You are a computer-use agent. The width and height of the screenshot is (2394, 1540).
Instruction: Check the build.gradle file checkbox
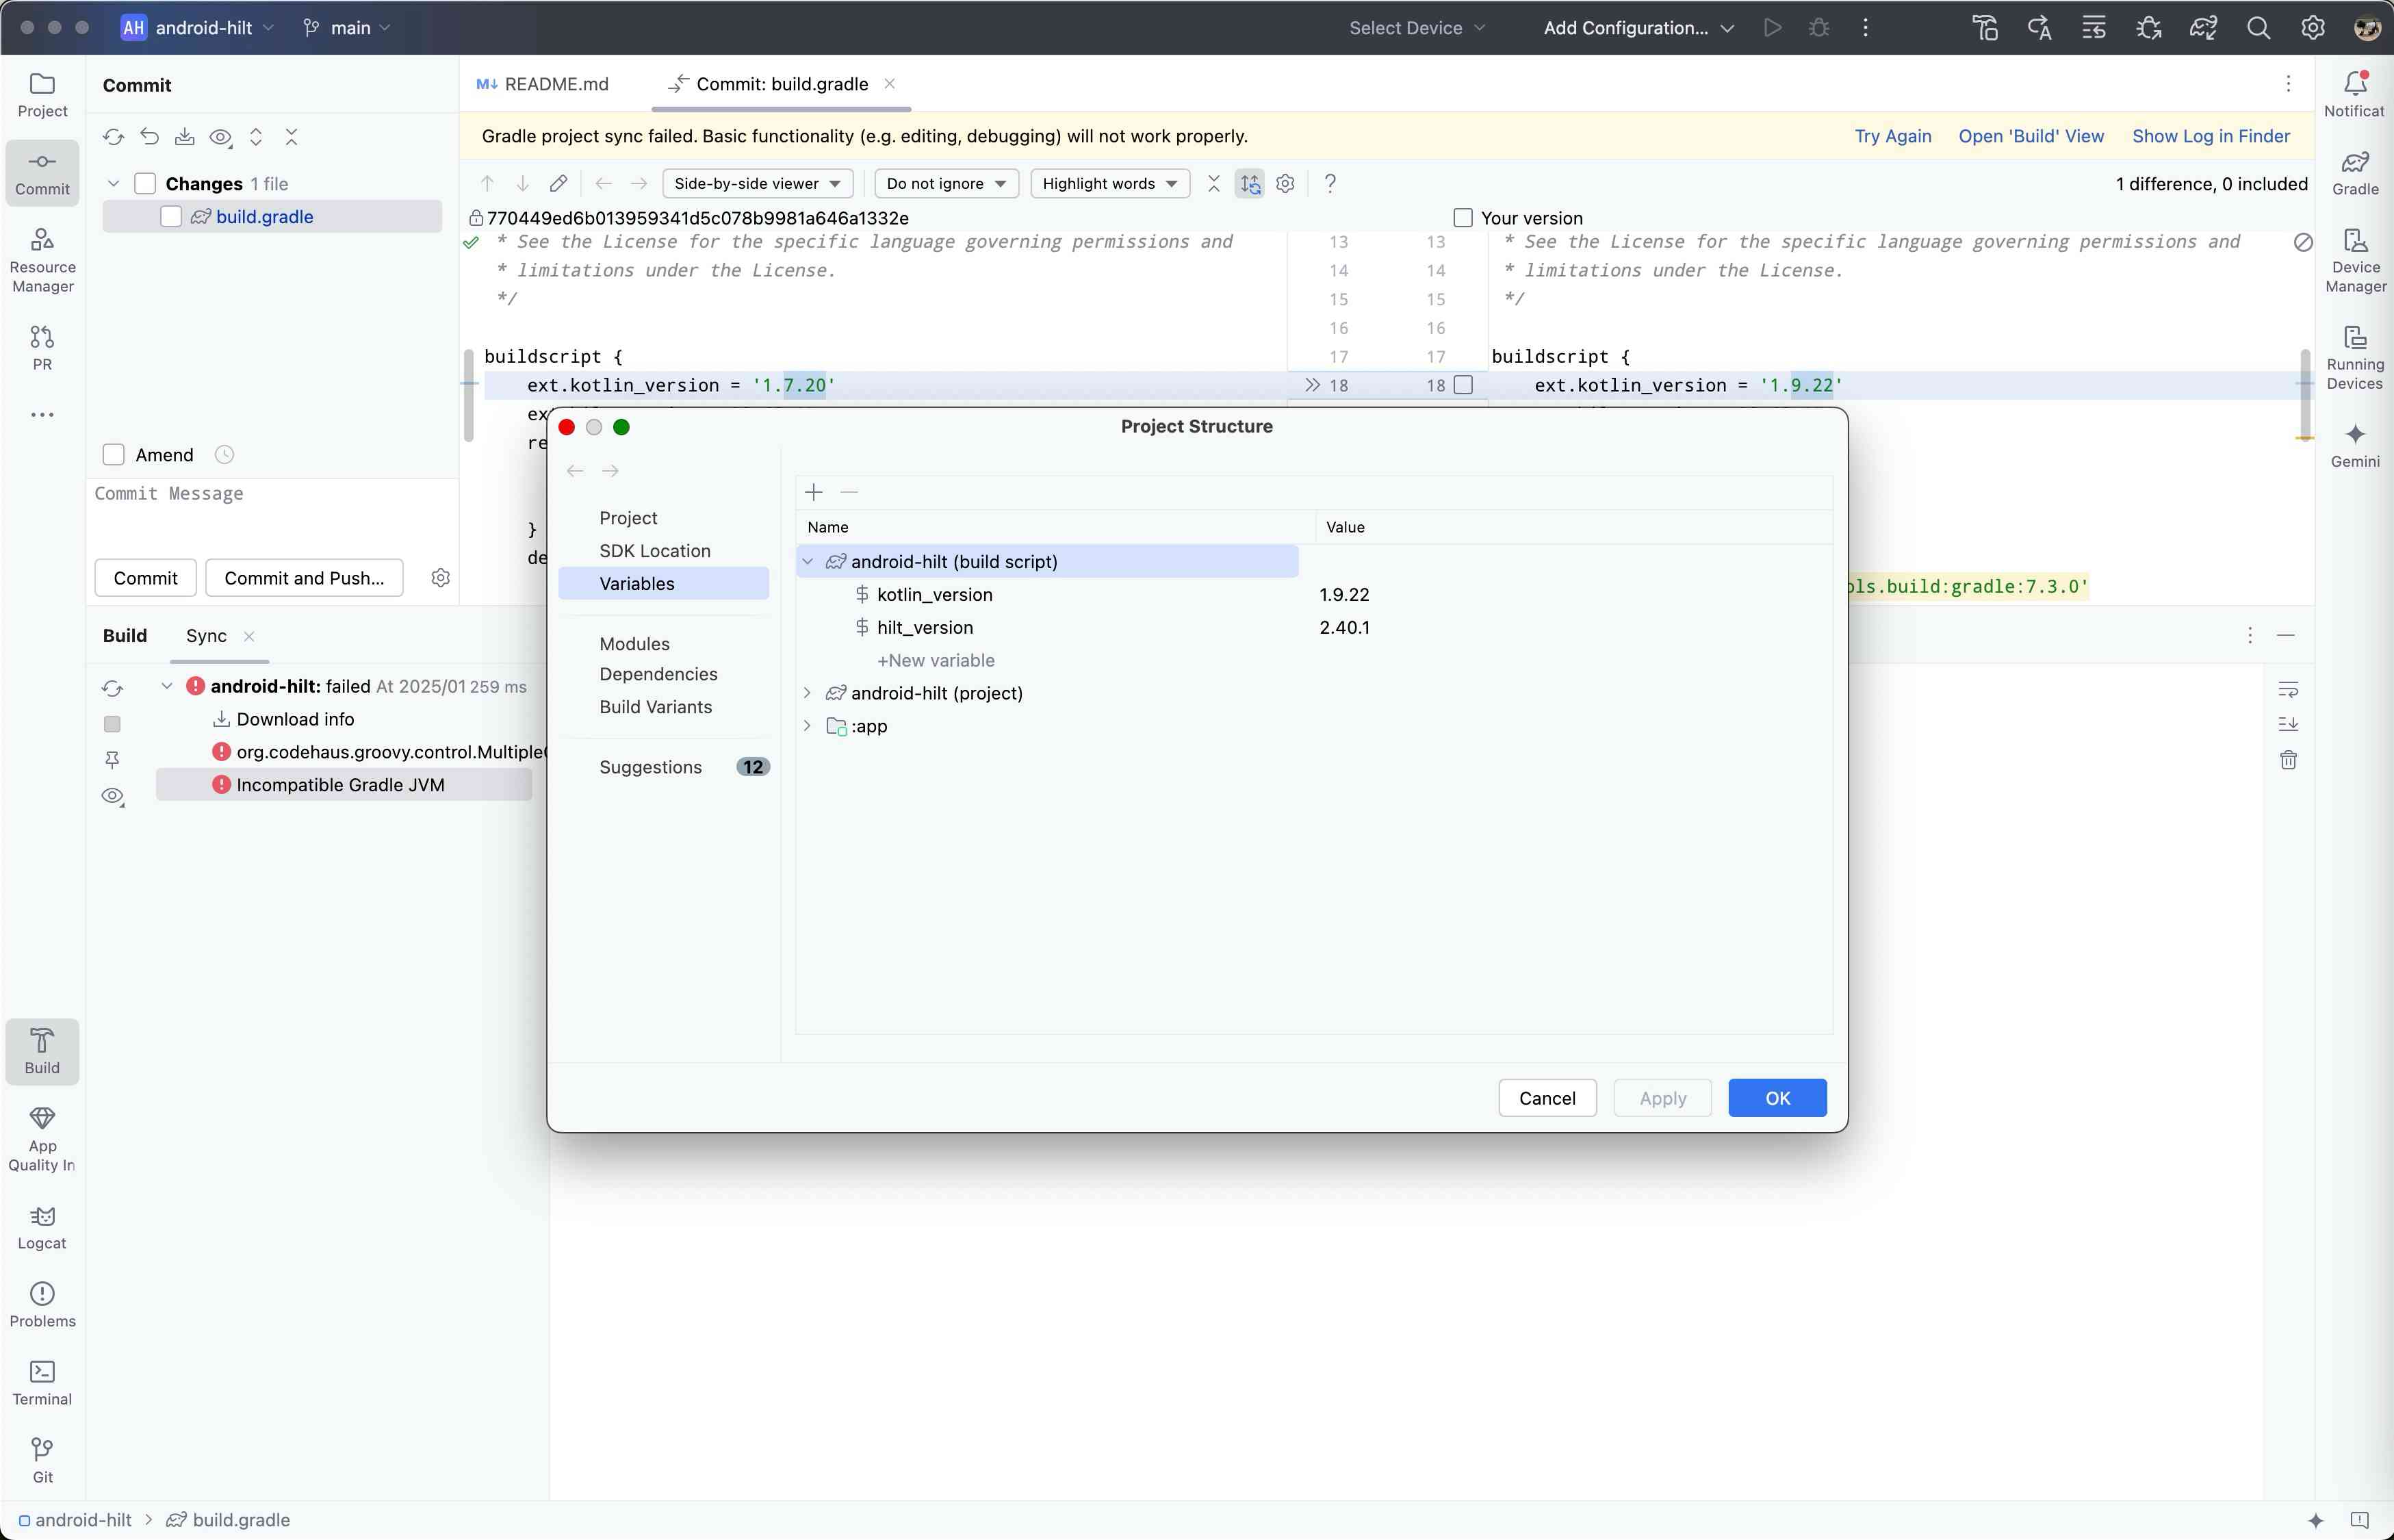(x=171, y=217)
